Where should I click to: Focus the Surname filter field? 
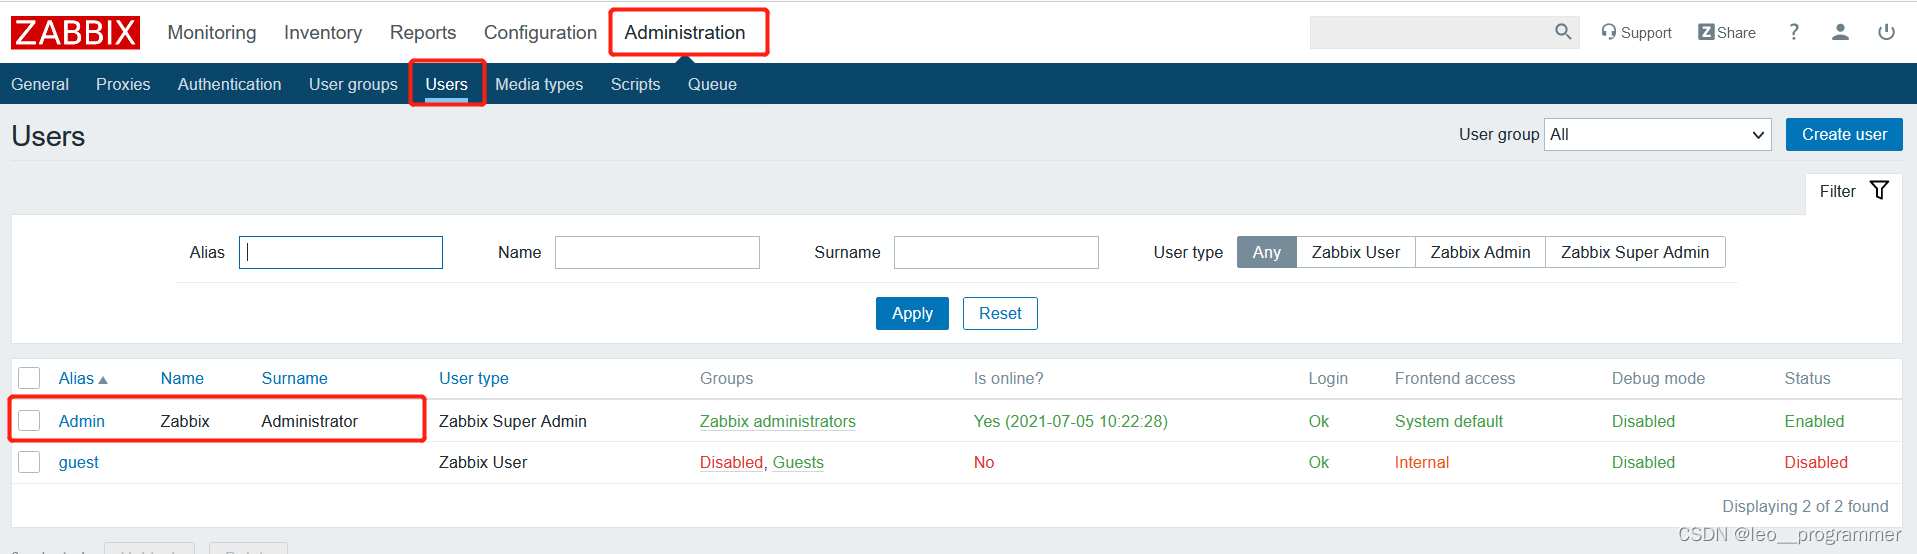(996, 252)
